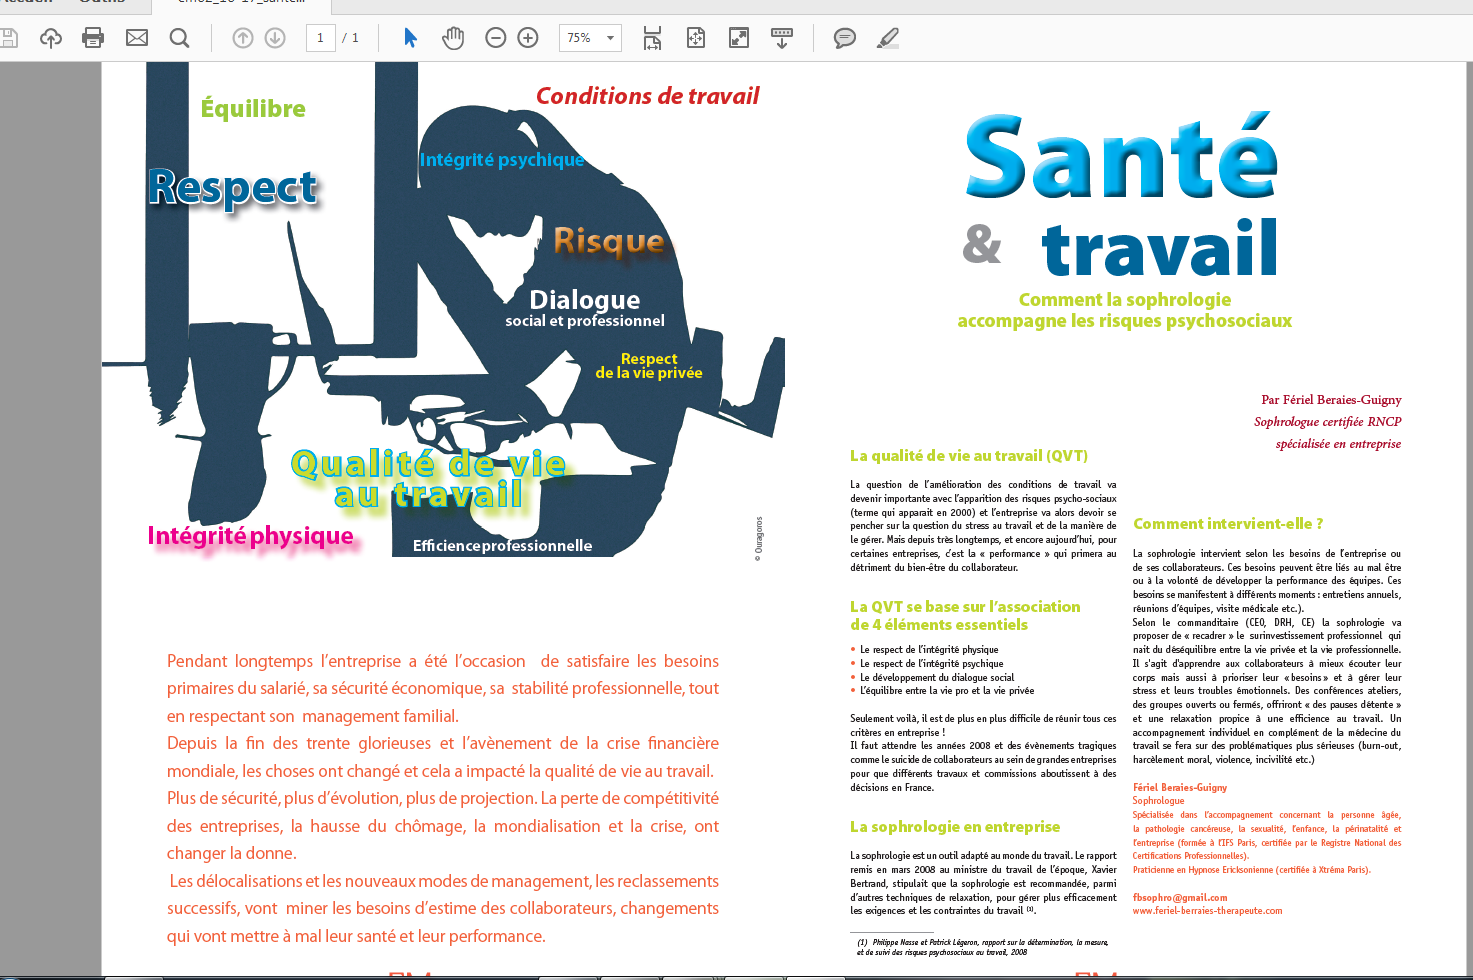Toggle full screen mode
1473x980 pixels.
739,38
